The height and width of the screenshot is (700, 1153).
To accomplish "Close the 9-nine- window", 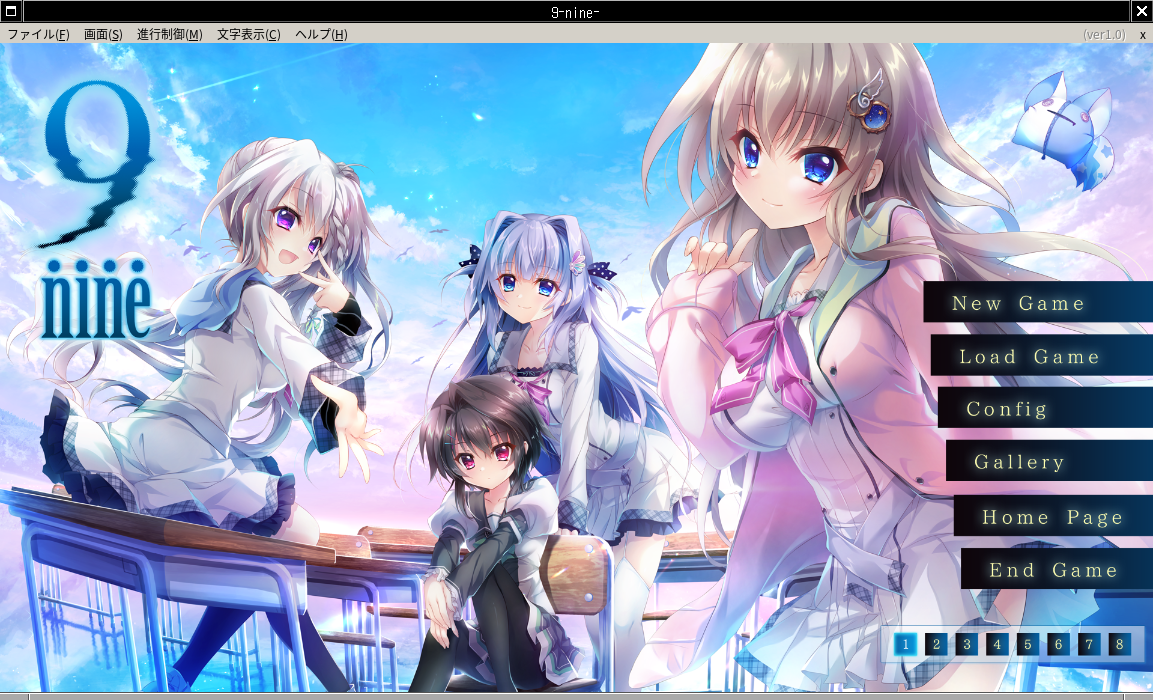I will pos(1141,11).
